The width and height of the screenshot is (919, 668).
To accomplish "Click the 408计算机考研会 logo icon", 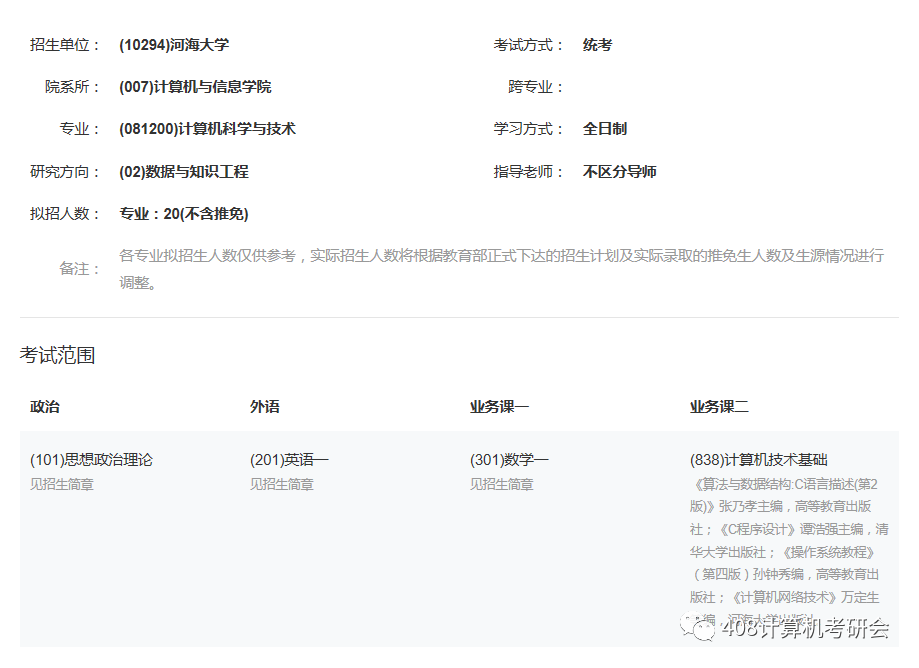I will 699,630.
